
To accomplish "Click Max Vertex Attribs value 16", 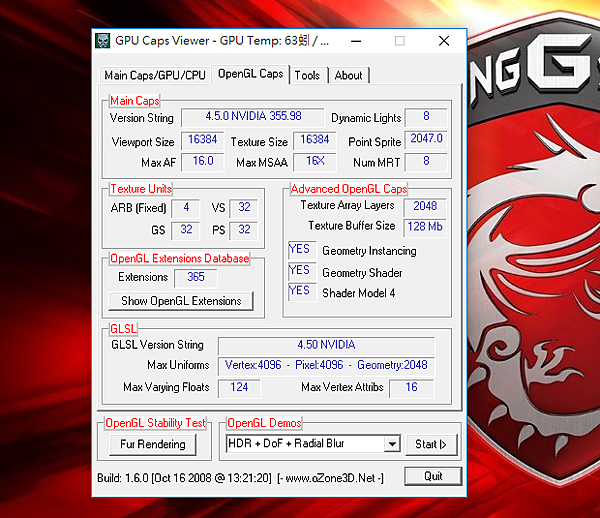I will click(411, 388).
